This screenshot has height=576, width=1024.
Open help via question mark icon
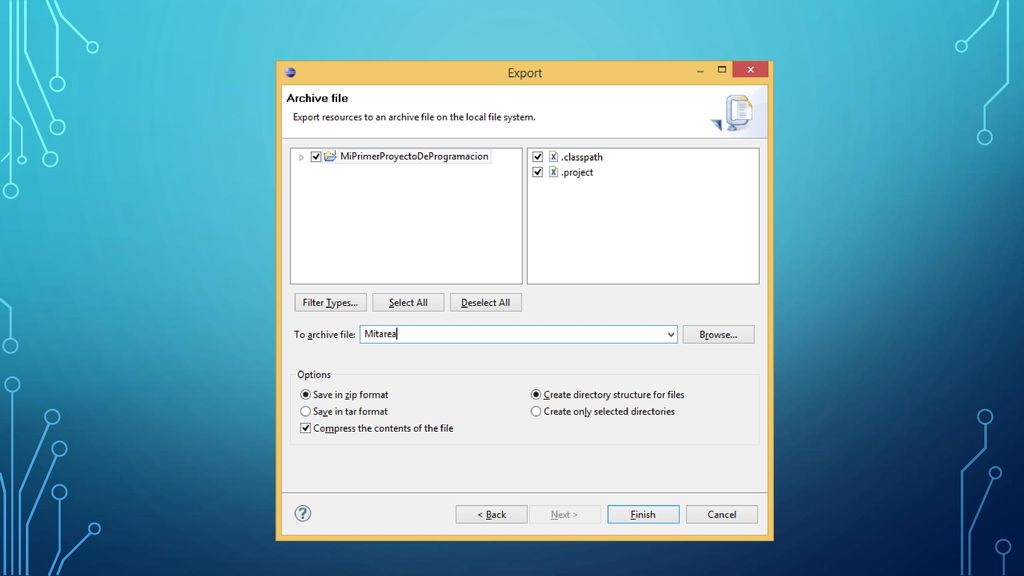point(302,513)
